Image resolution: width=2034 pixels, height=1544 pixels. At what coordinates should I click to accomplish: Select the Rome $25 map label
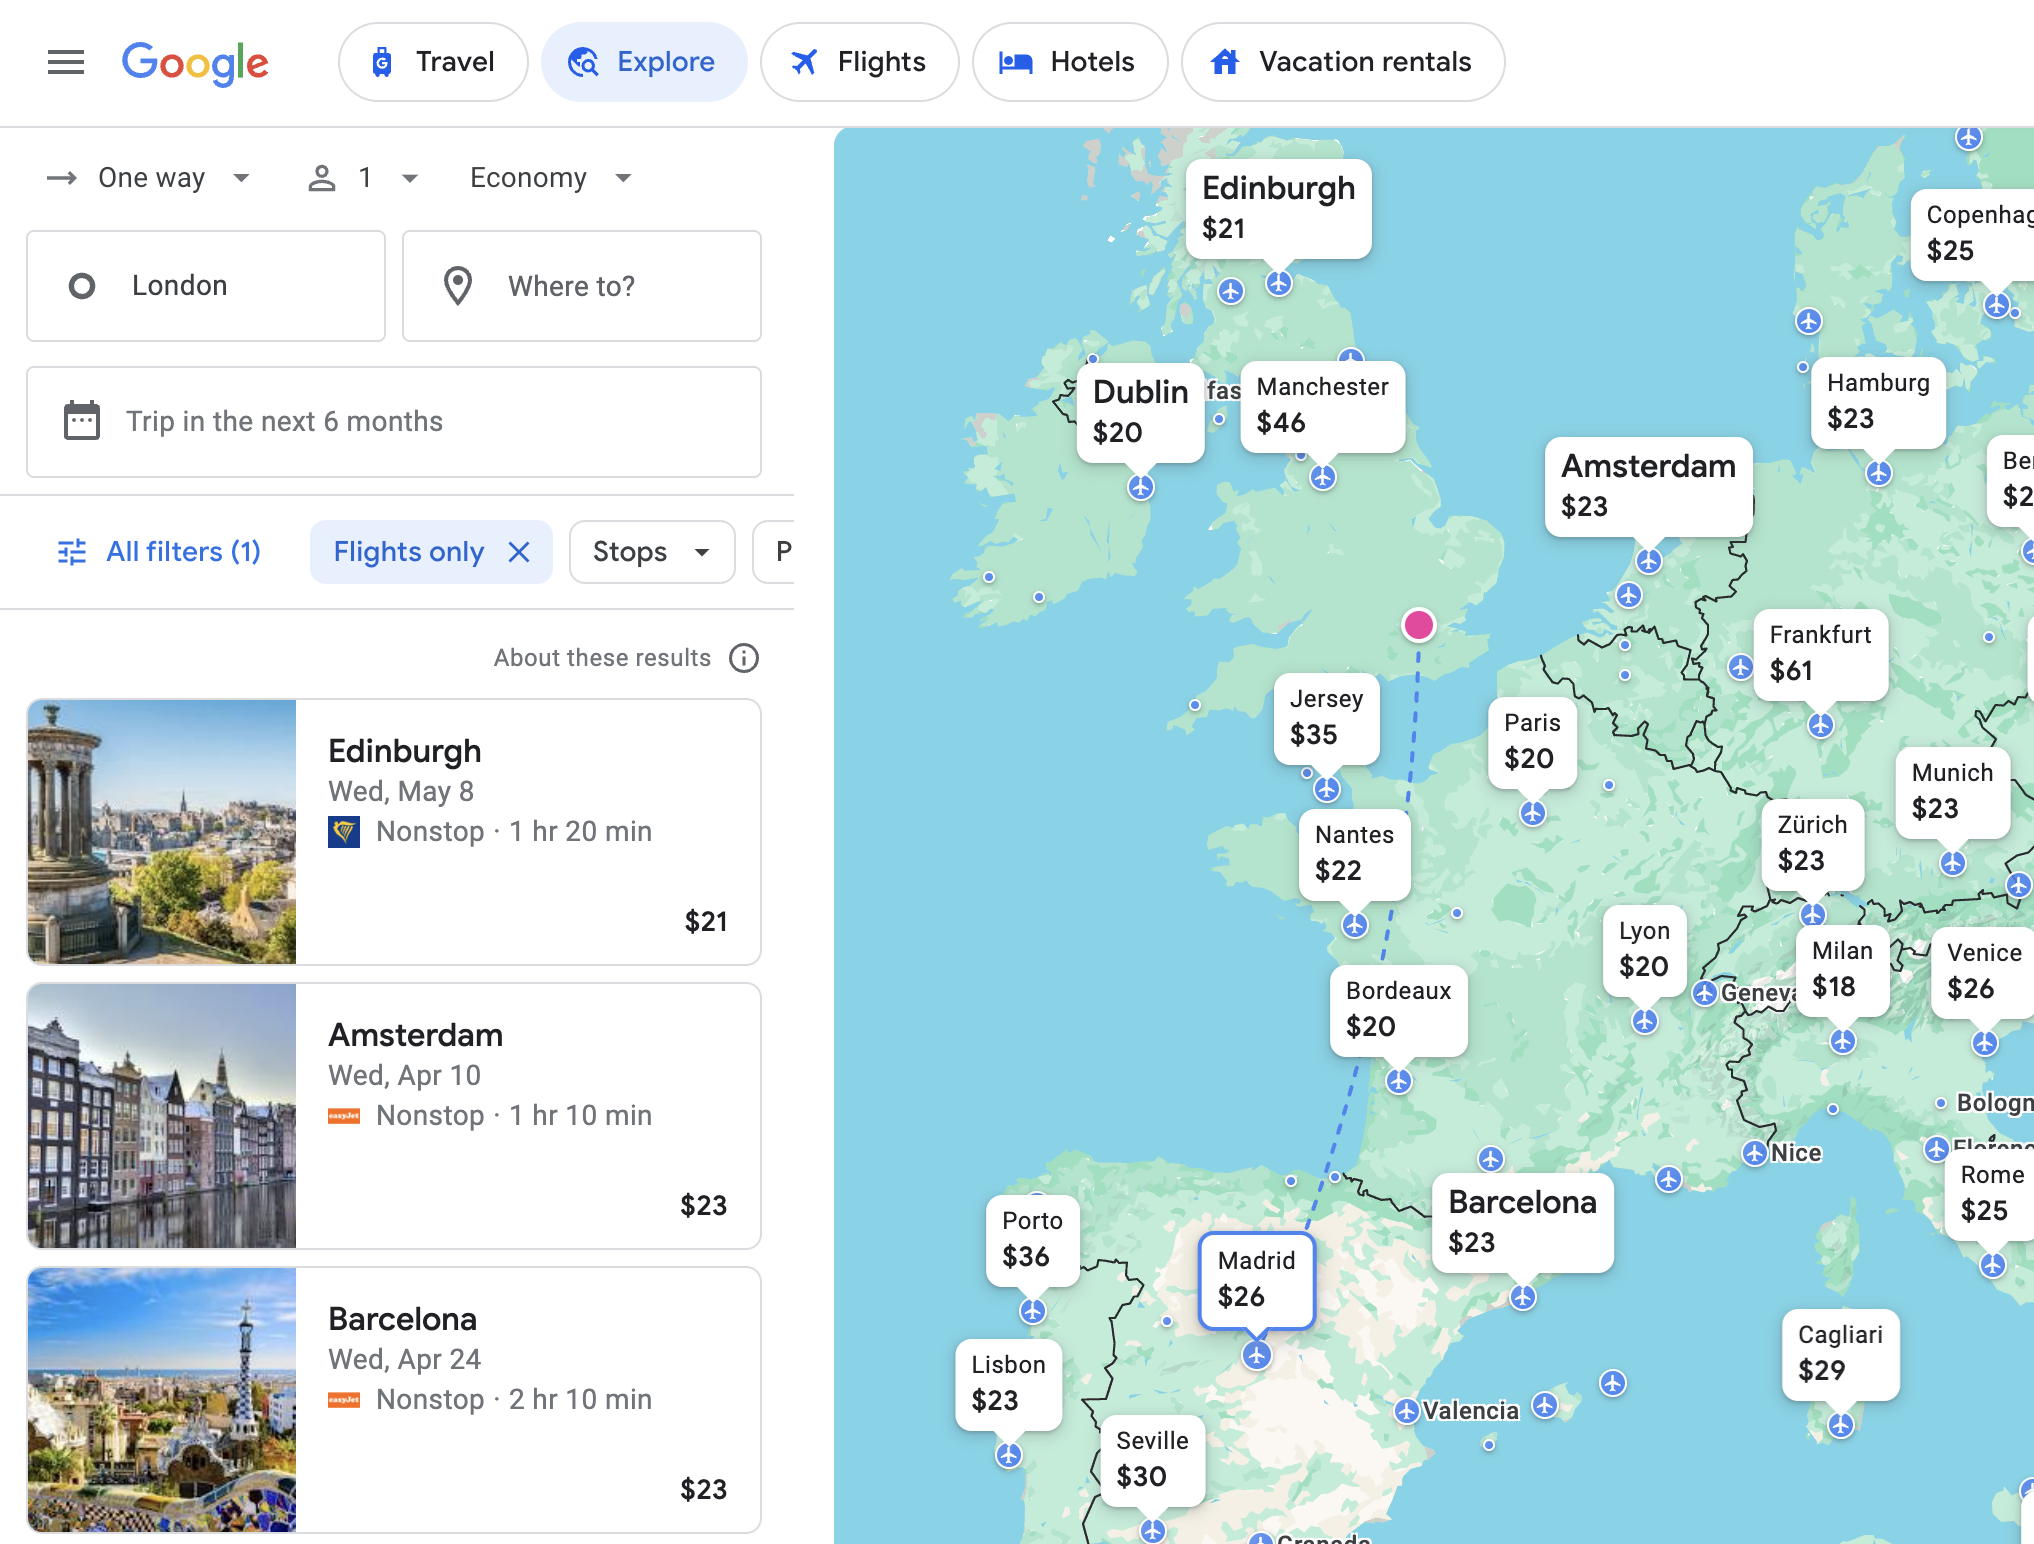pyautogui.click(x=1990, y=1194)
